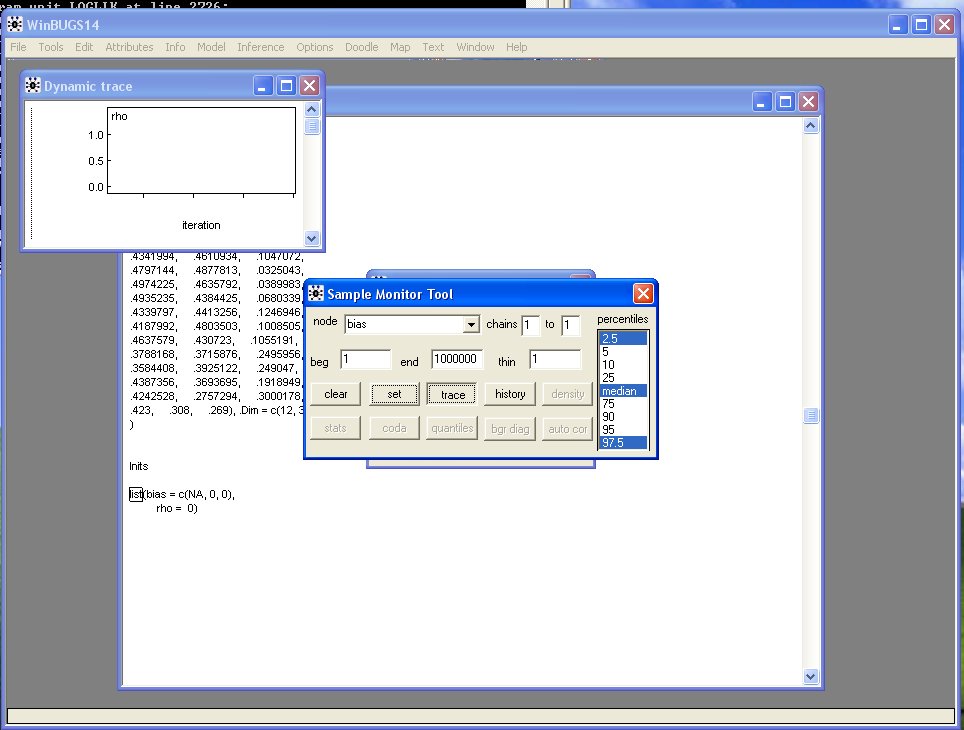The image size is (964, 730).
Task: Open the Inference menu
Action: (260, 47)
